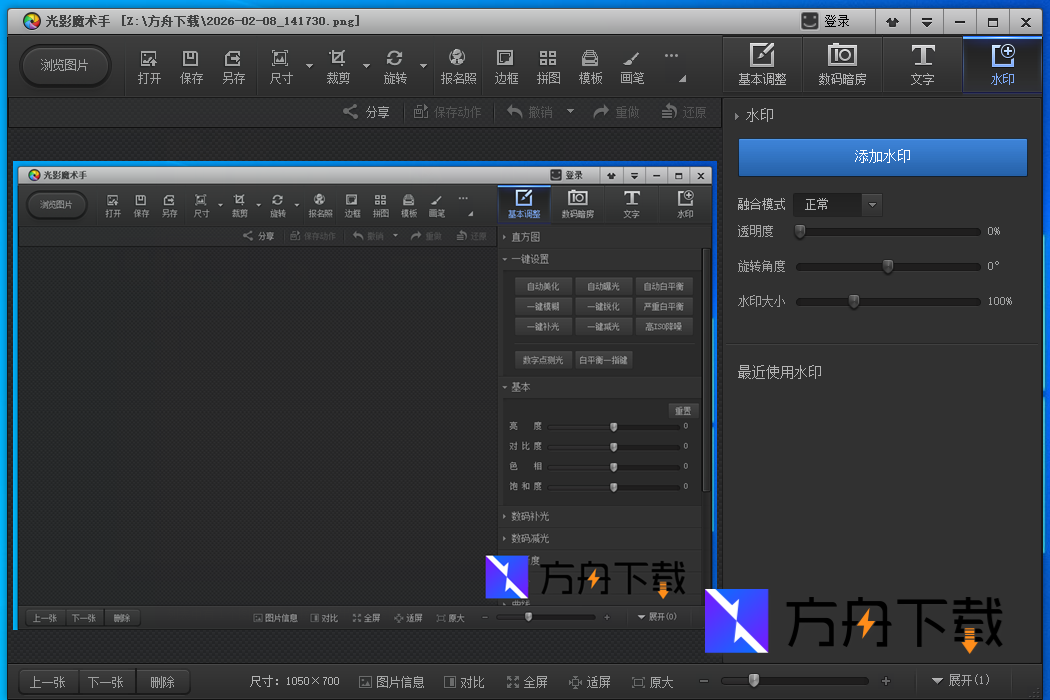The height and width of the screenshot is (700, 1050).
Task: Click the Add Watermark (添加水印) button
Action: [x=882, y=157]
